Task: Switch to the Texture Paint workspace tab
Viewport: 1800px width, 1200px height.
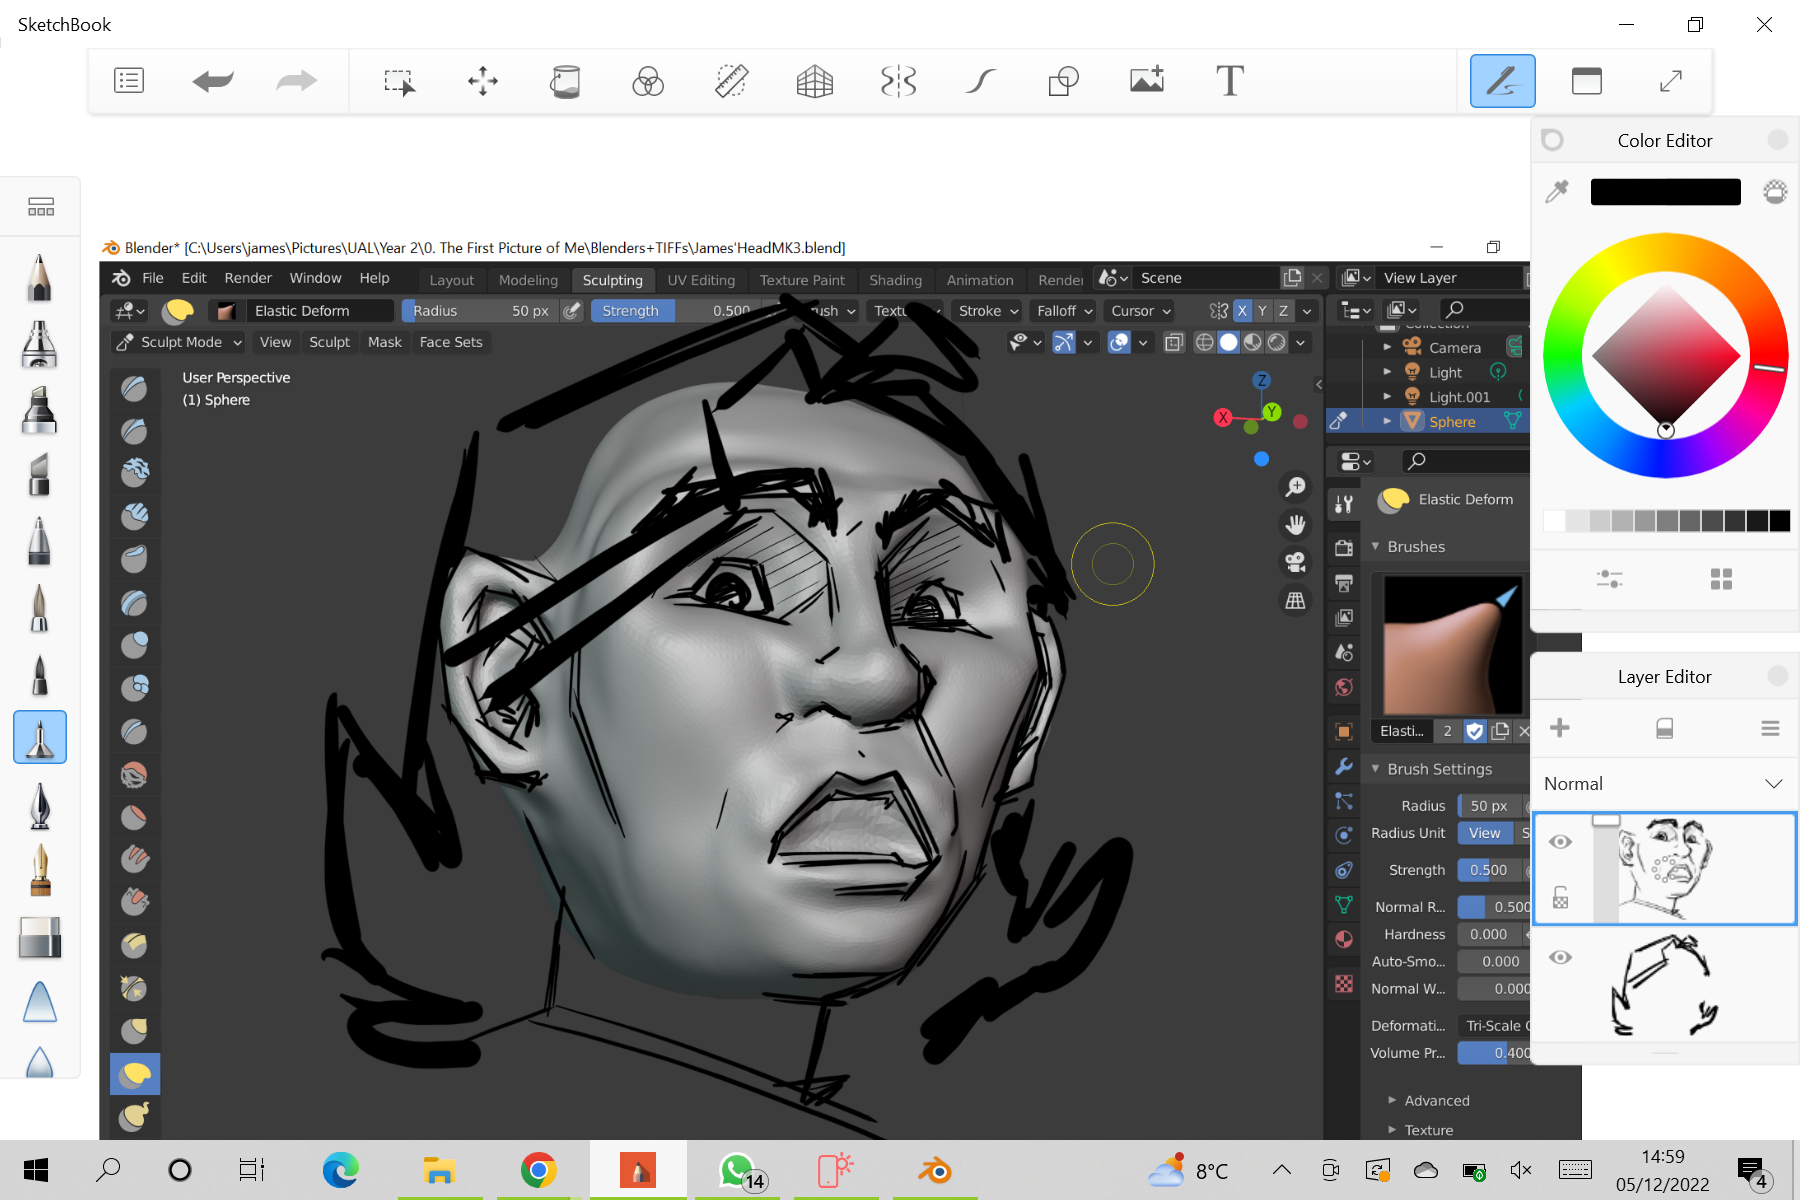Action: pyautogui.click(x=801, y=280)
